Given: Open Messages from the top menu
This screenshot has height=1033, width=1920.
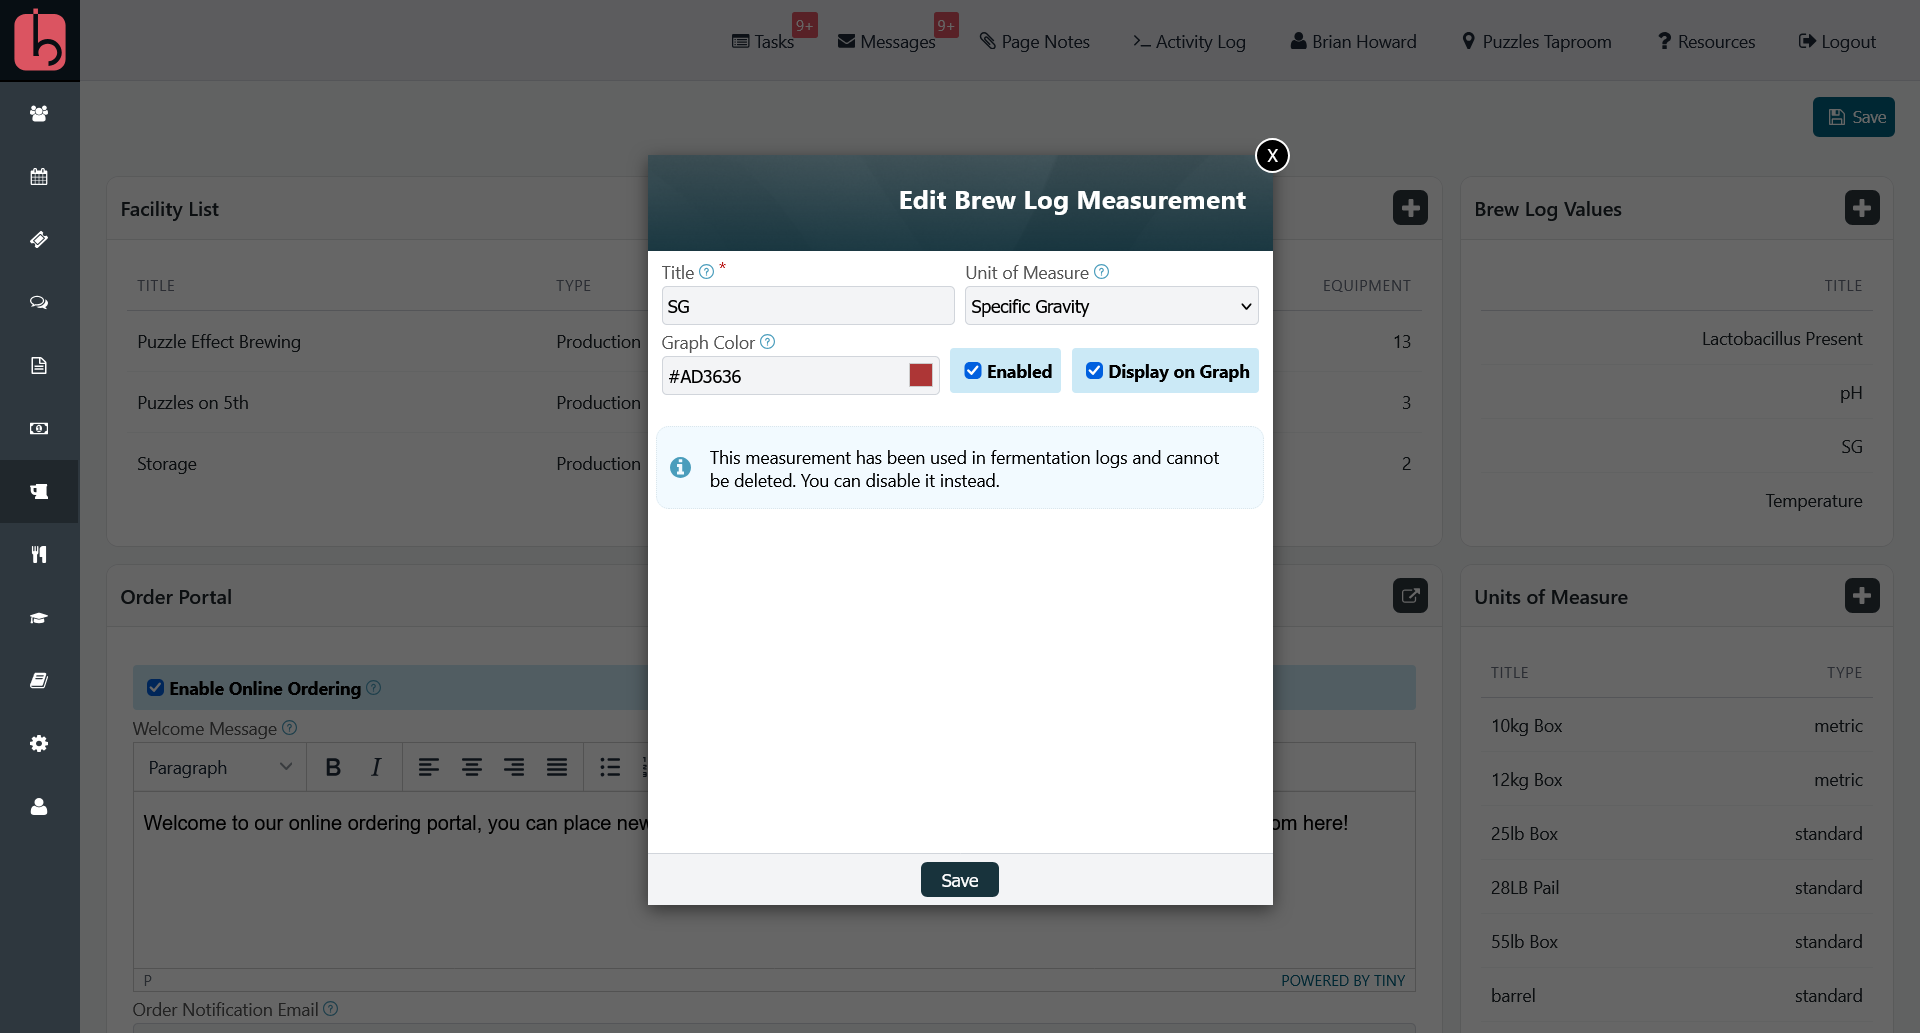Looking at the screenshot, I should tap(887, 41).
